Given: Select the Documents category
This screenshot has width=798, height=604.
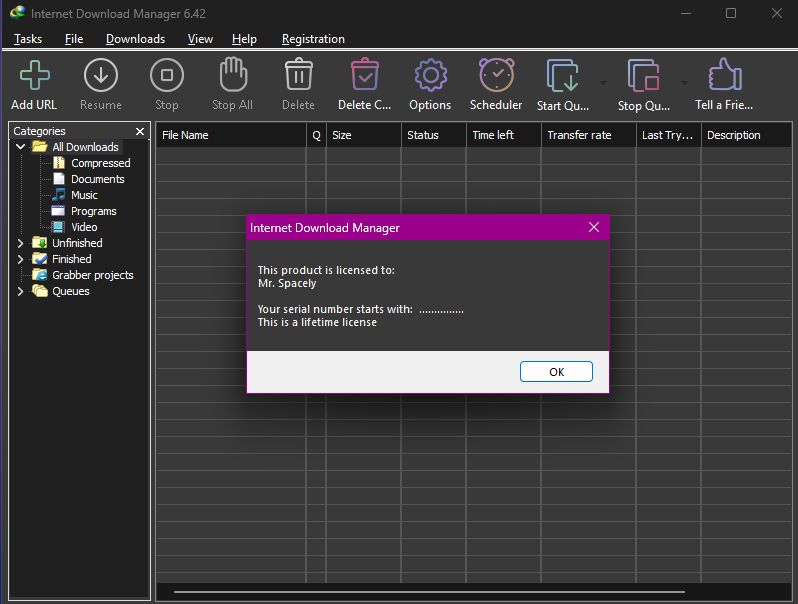Looking at the screenshot, I should coord(98,179).
